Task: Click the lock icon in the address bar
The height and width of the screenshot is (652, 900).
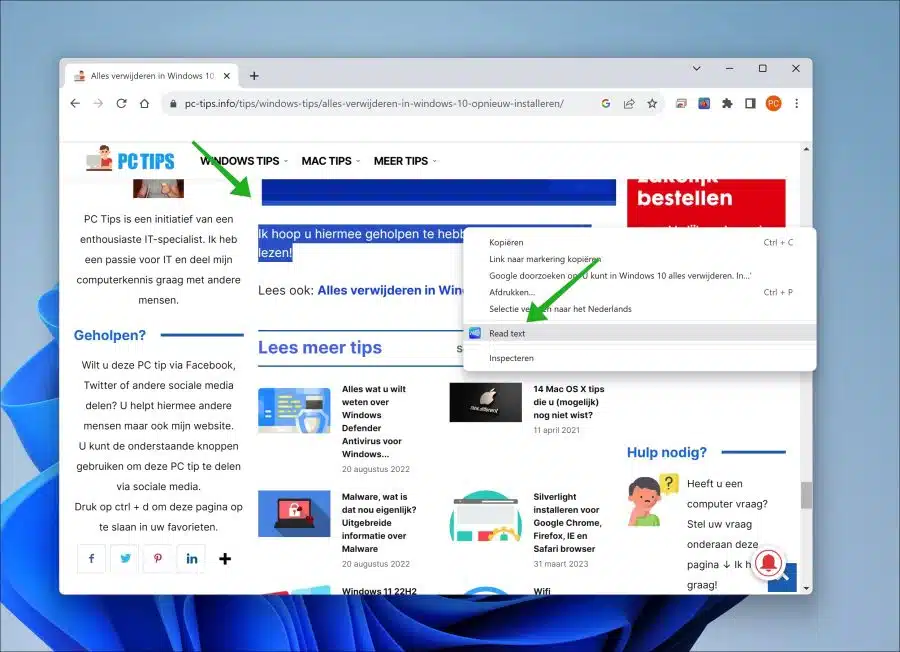Action: (x=172, y=104)
